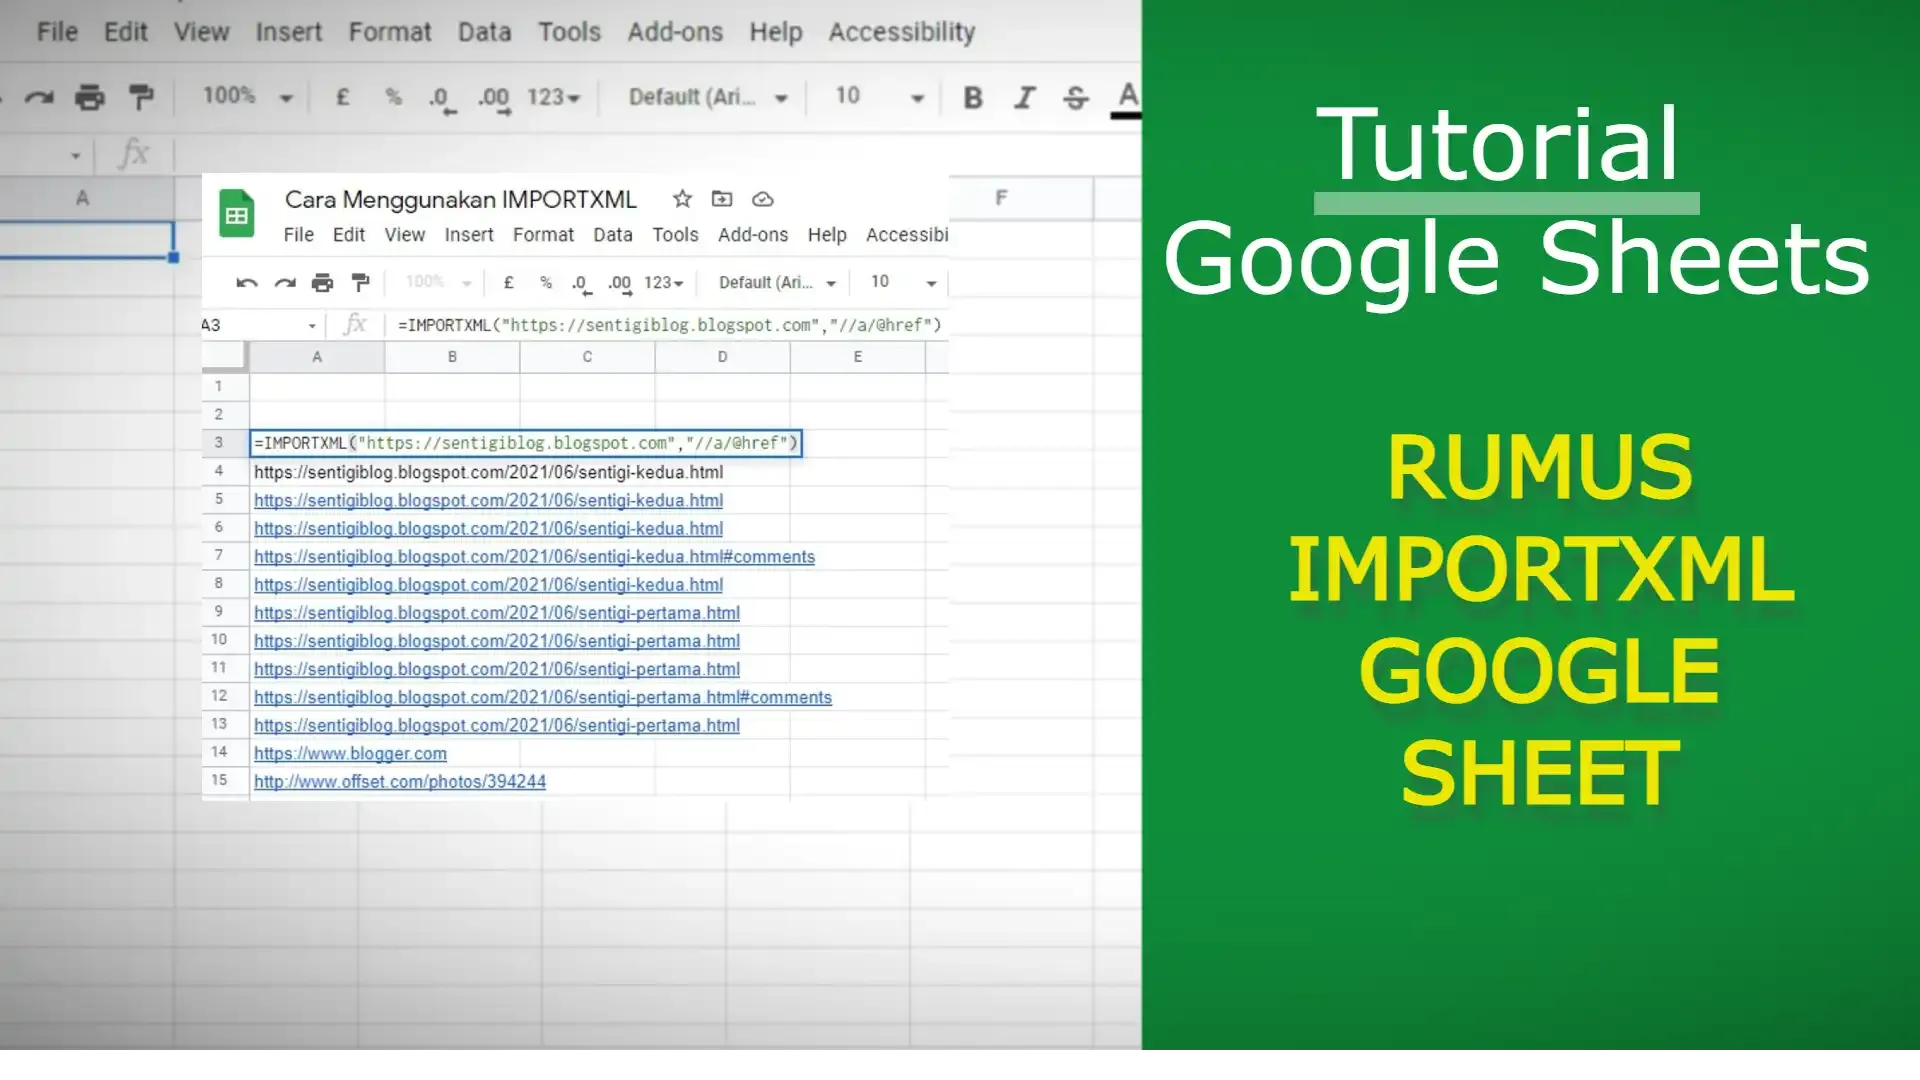
Task: Open the Accessibility menu in the background window
Action: [901, 32]
